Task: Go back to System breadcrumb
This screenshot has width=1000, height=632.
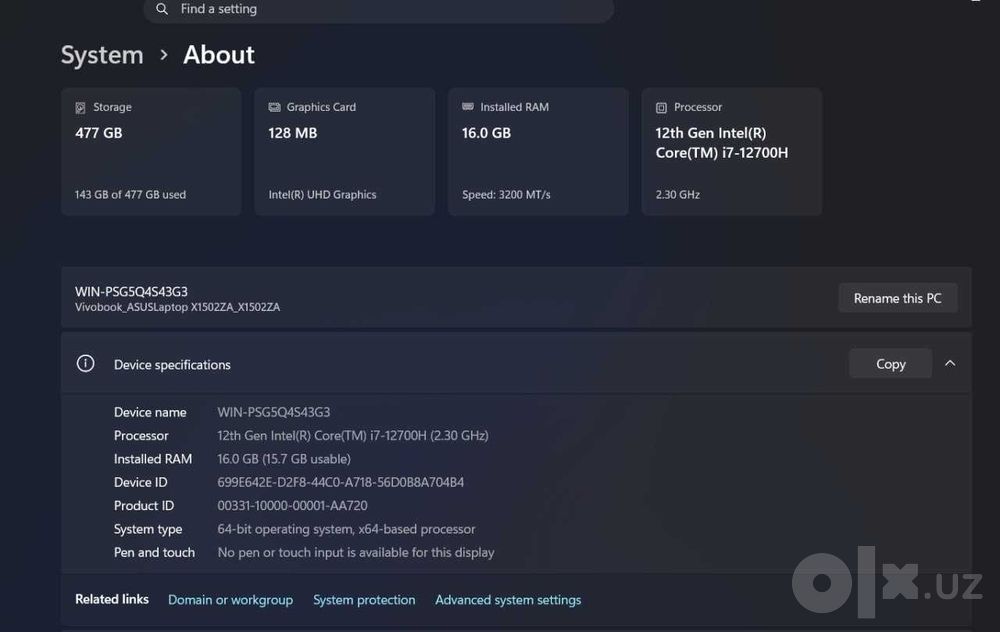Action: pyautogui.click(x=102, y=55)
